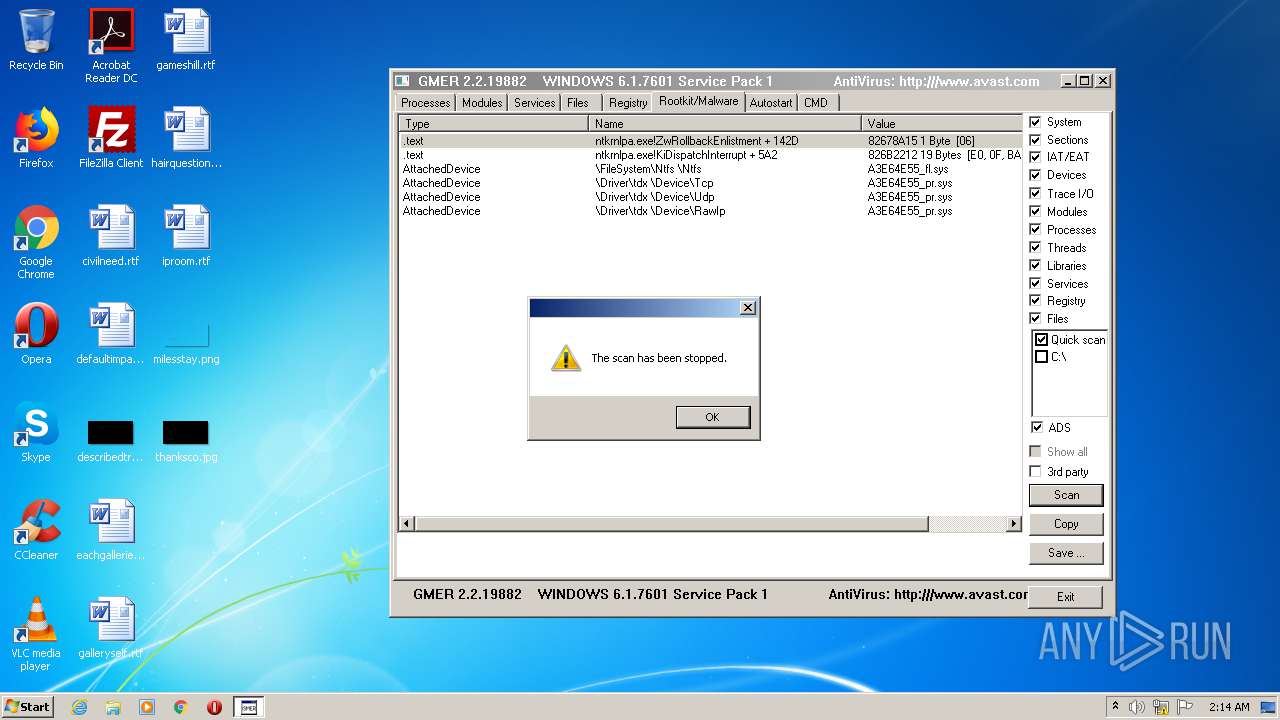This screenshot has height=720, width=1280.
Task: Enable the 3rd party checkbox
Action: tap(1035, 472)
